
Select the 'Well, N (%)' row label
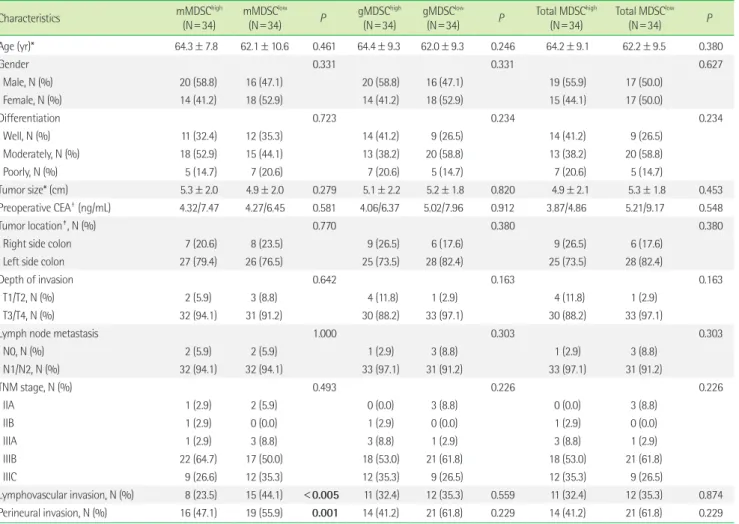click(26, 136)
